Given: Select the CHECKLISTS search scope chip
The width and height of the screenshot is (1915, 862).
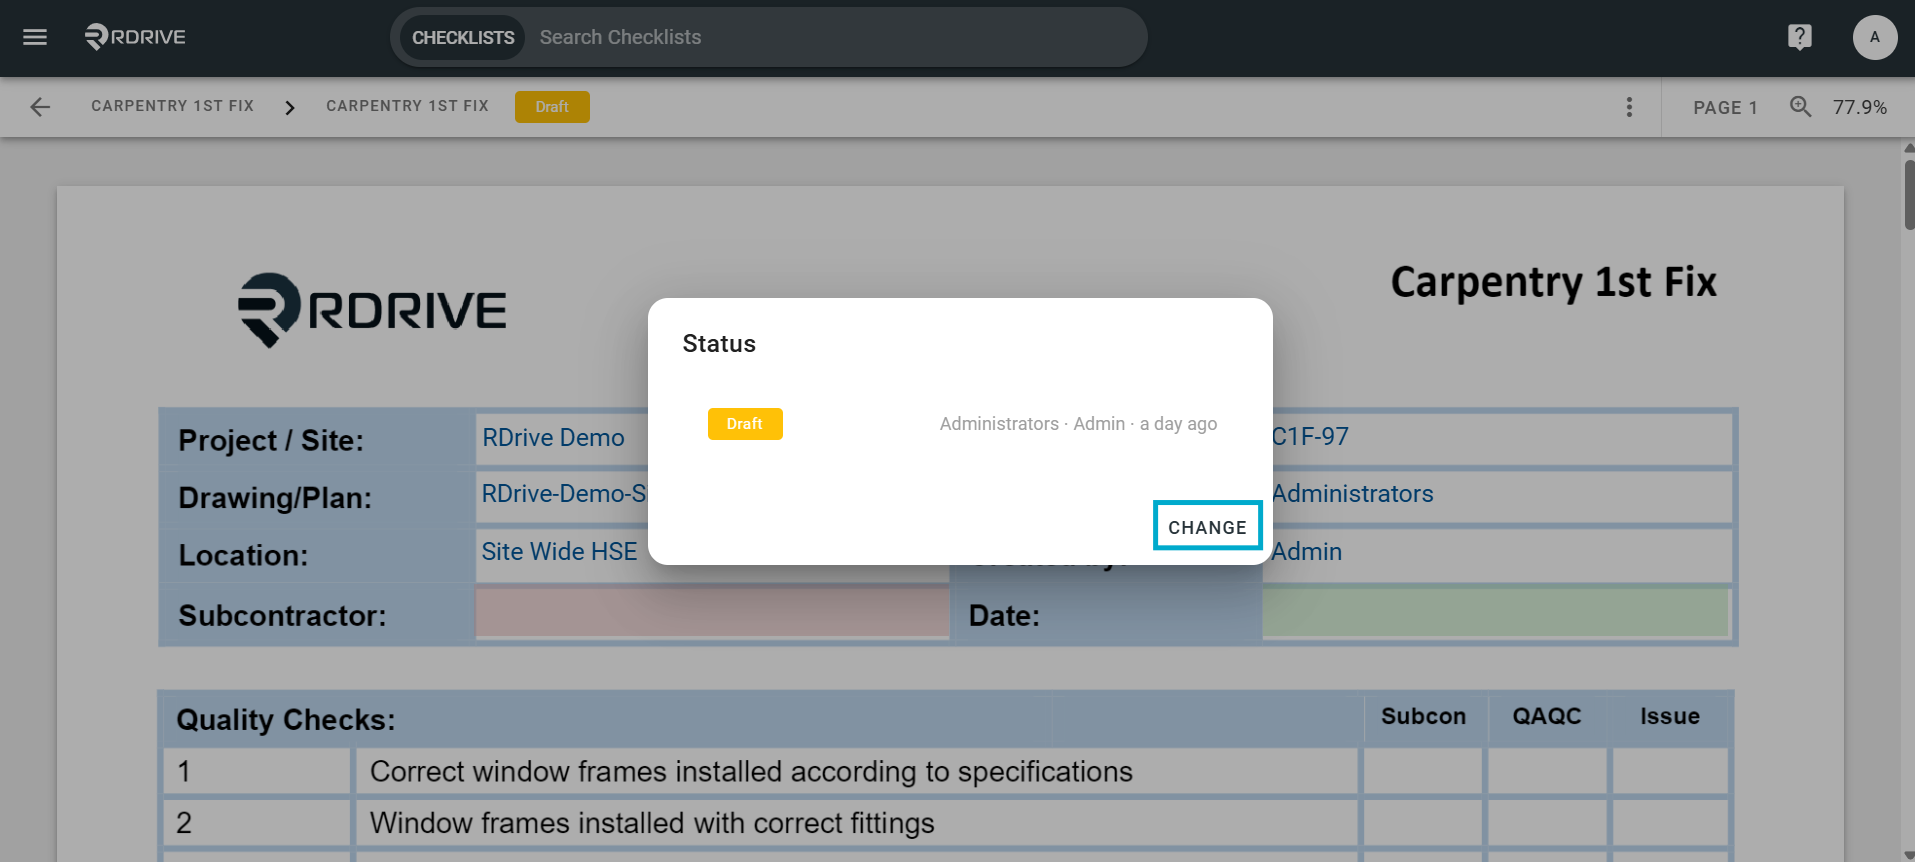Looking at the screenshot, I should click(x=463, y=37).
